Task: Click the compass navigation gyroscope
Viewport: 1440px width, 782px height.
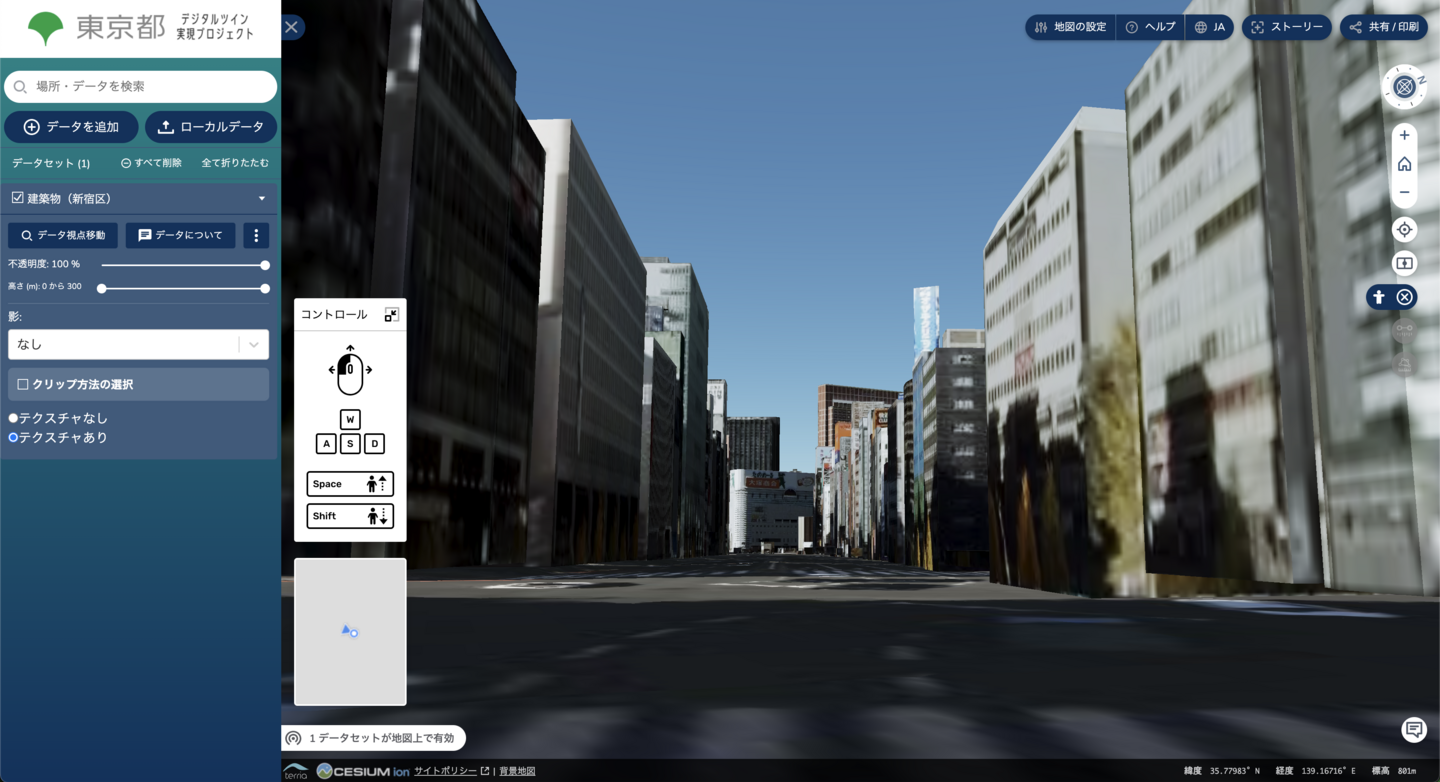Action: coord(1404,87)
